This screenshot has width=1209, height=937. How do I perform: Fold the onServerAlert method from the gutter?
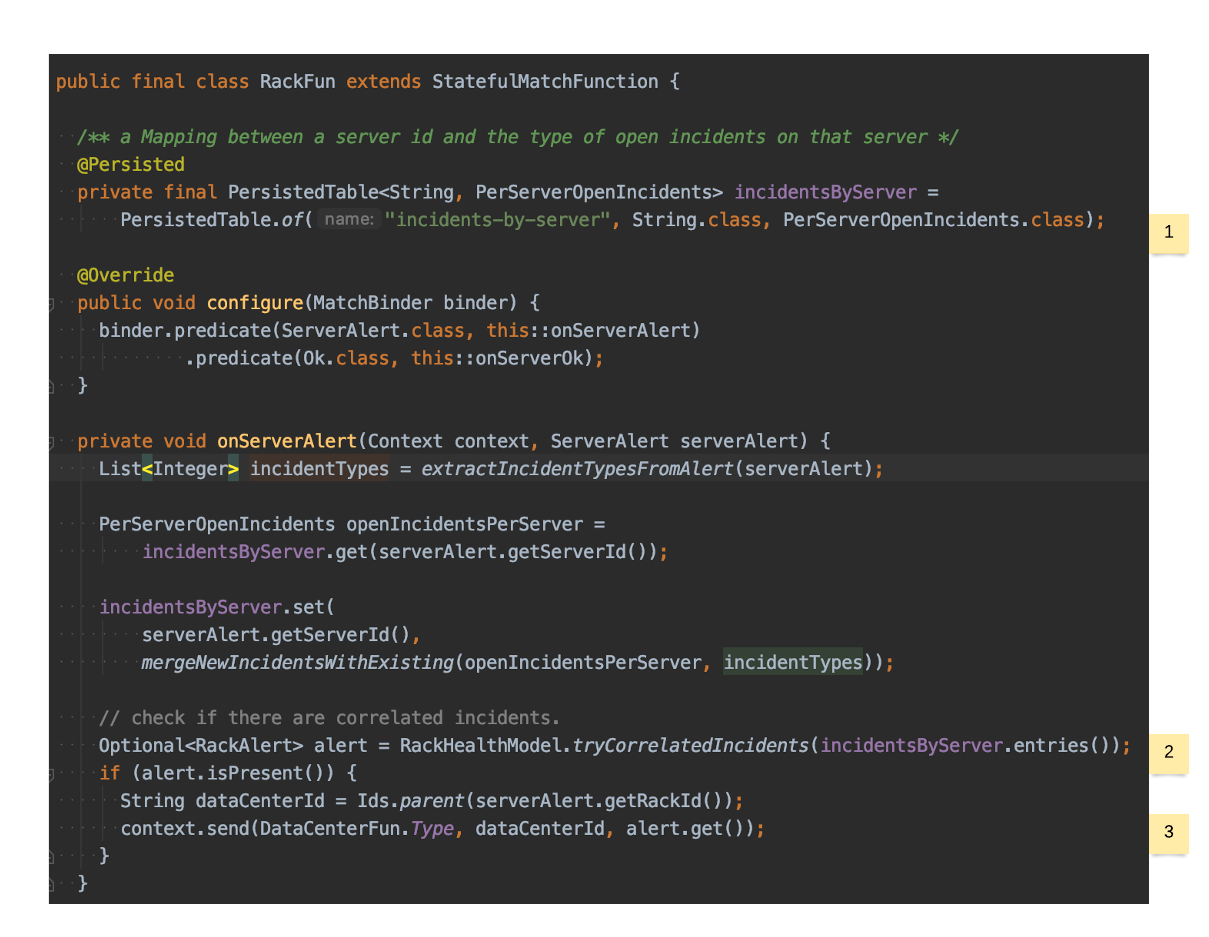coord(52,441)
